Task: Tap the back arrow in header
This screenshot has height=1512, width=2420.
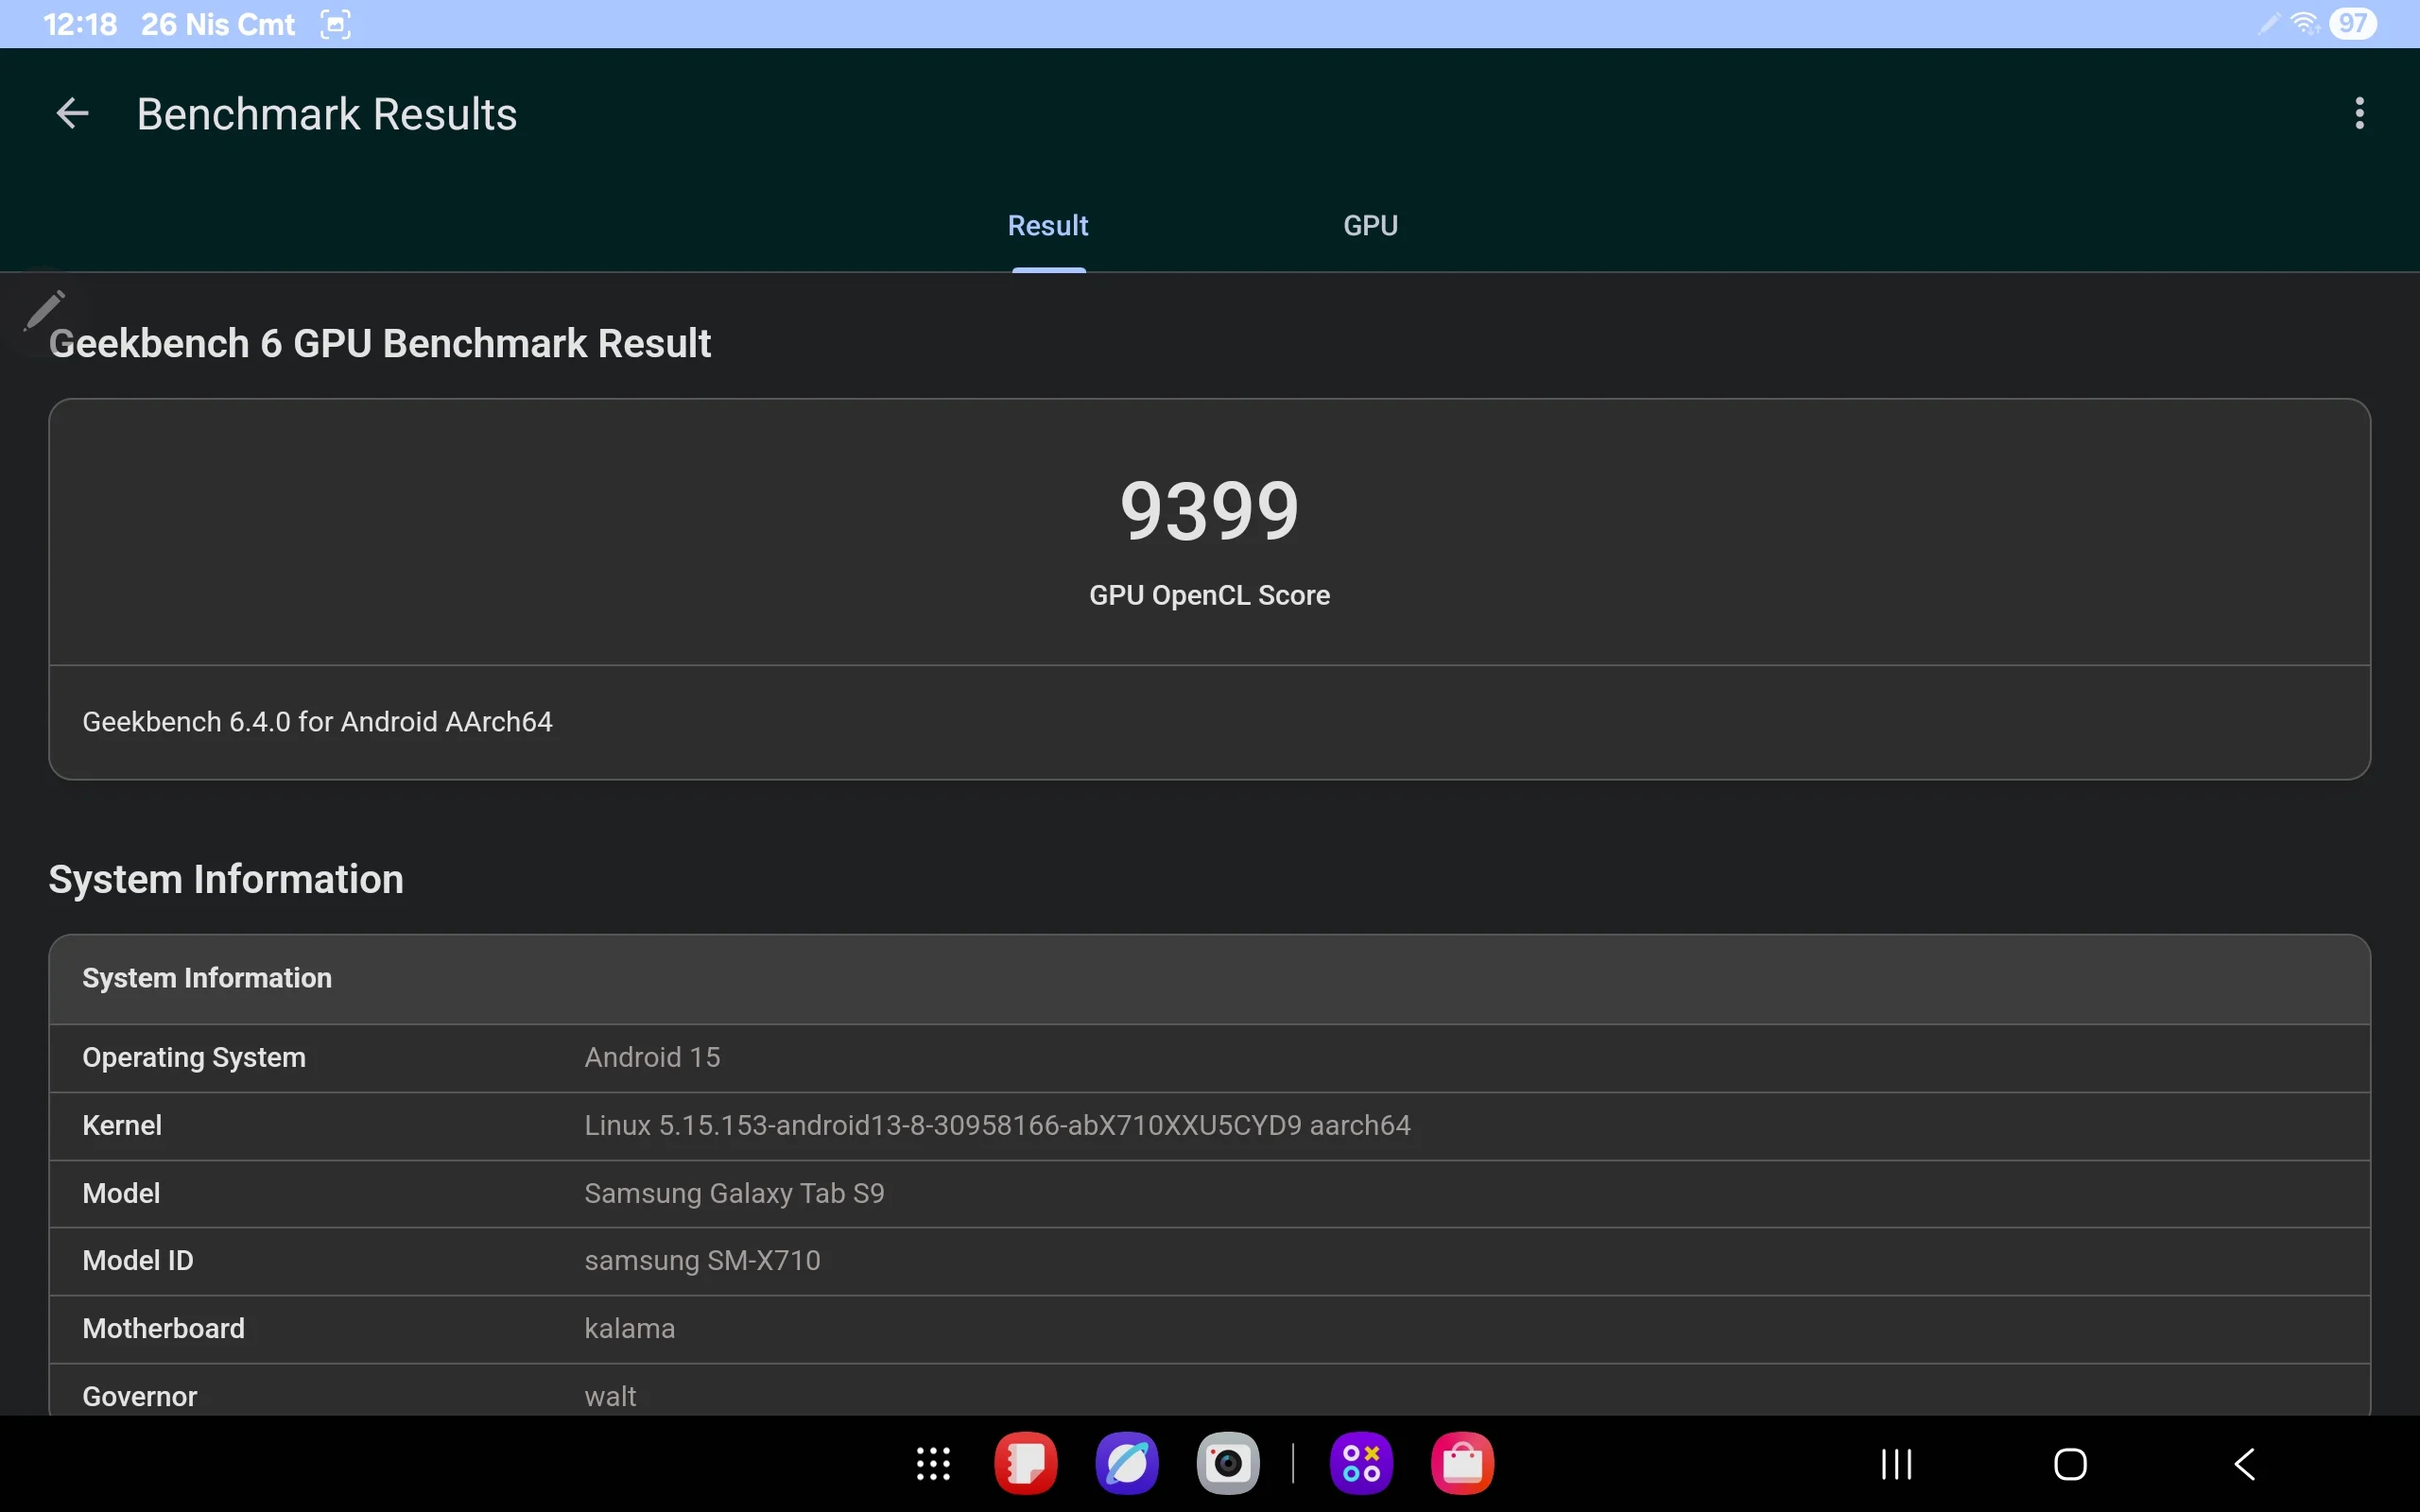Action: 72,114
